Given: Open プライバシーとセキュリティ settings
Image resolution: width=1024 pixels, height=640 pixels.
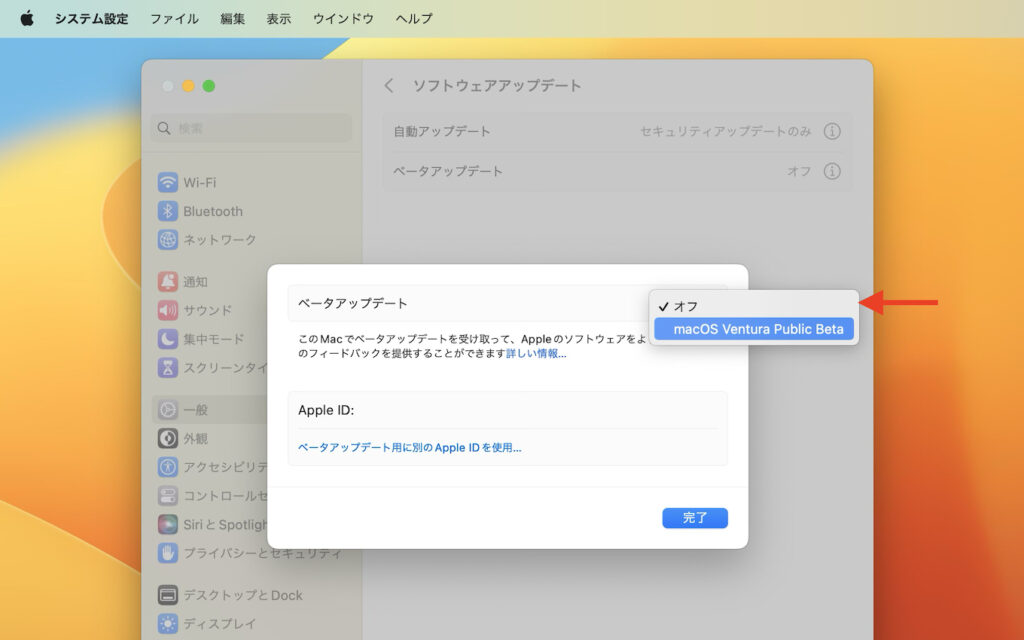Looking at the screenshot, I should click(x=245, y=553).
